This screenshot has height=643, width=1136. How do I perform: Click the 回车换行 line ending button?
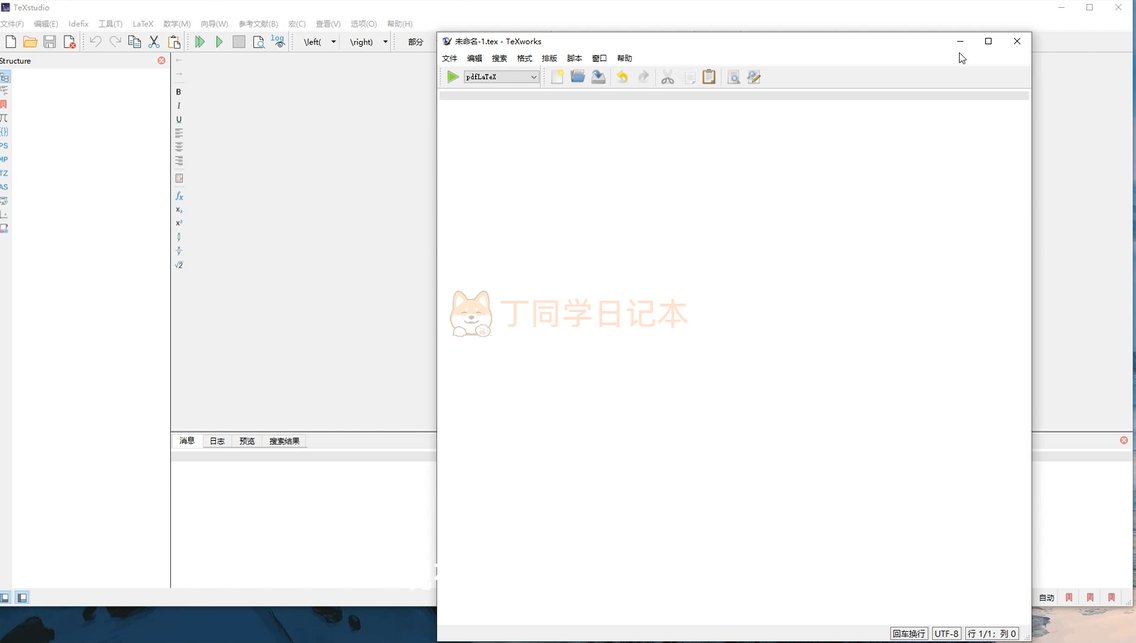(x=909, y=634)
